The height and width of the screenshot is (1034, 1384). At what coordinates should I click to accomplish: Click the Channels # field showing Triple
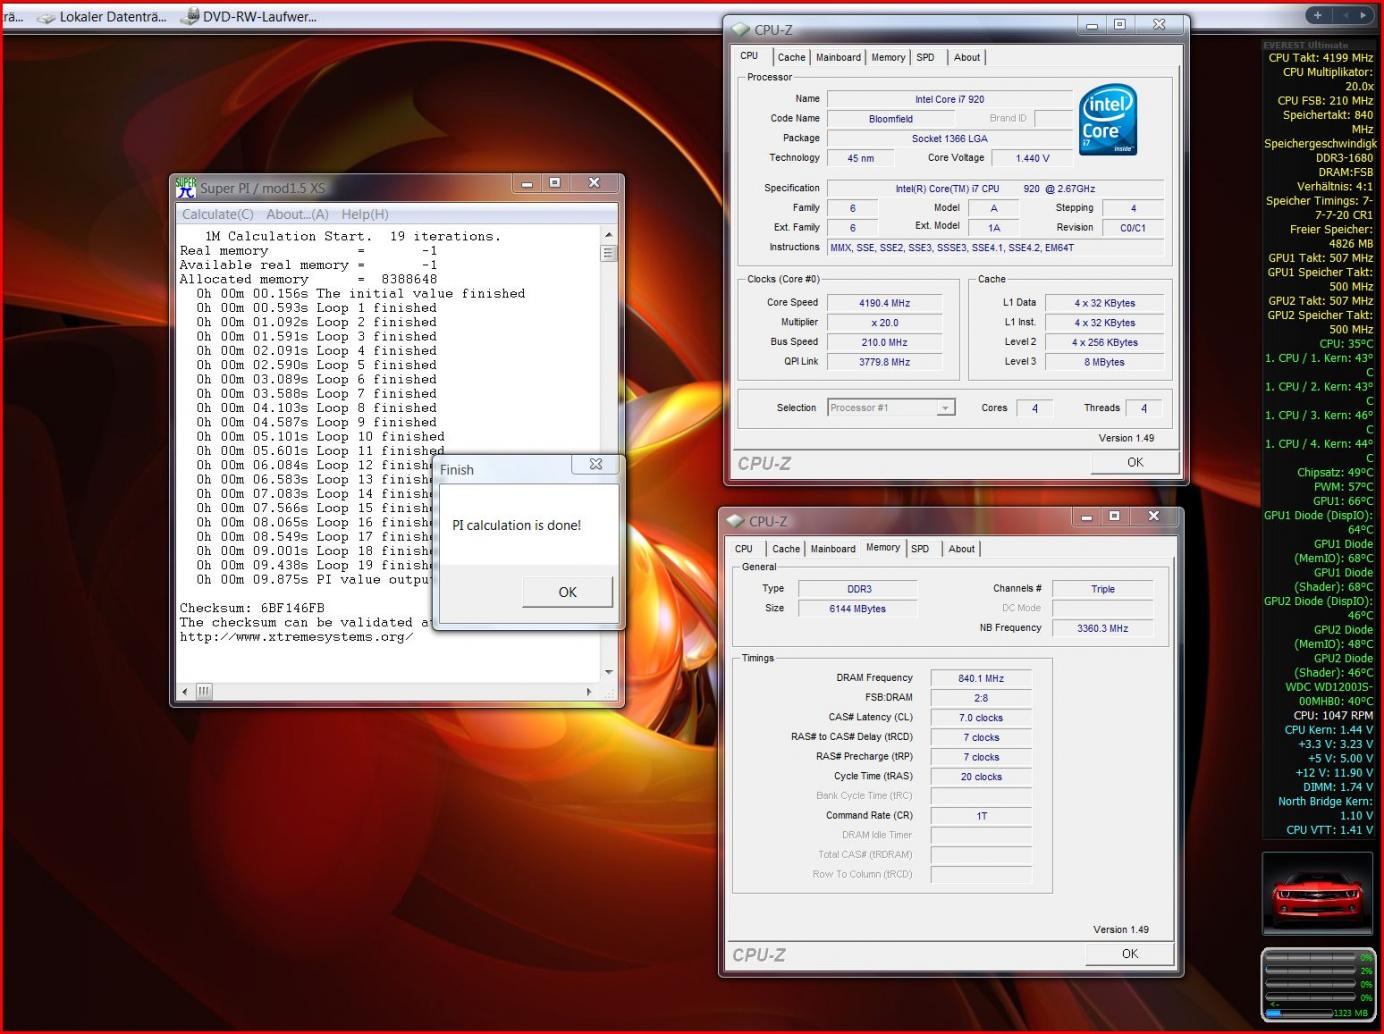point(1102,589)
